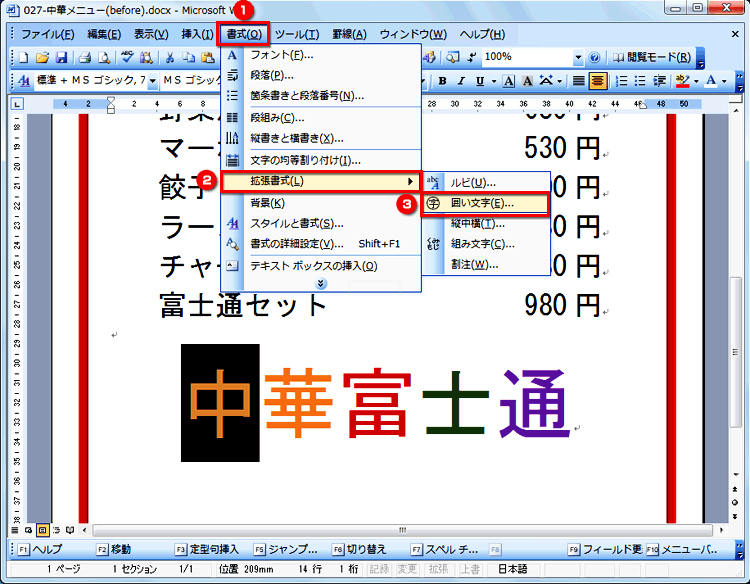Click the character scaling icon
Image resolution: width=750 pixels, height=584 pixels.
[546, 81]
